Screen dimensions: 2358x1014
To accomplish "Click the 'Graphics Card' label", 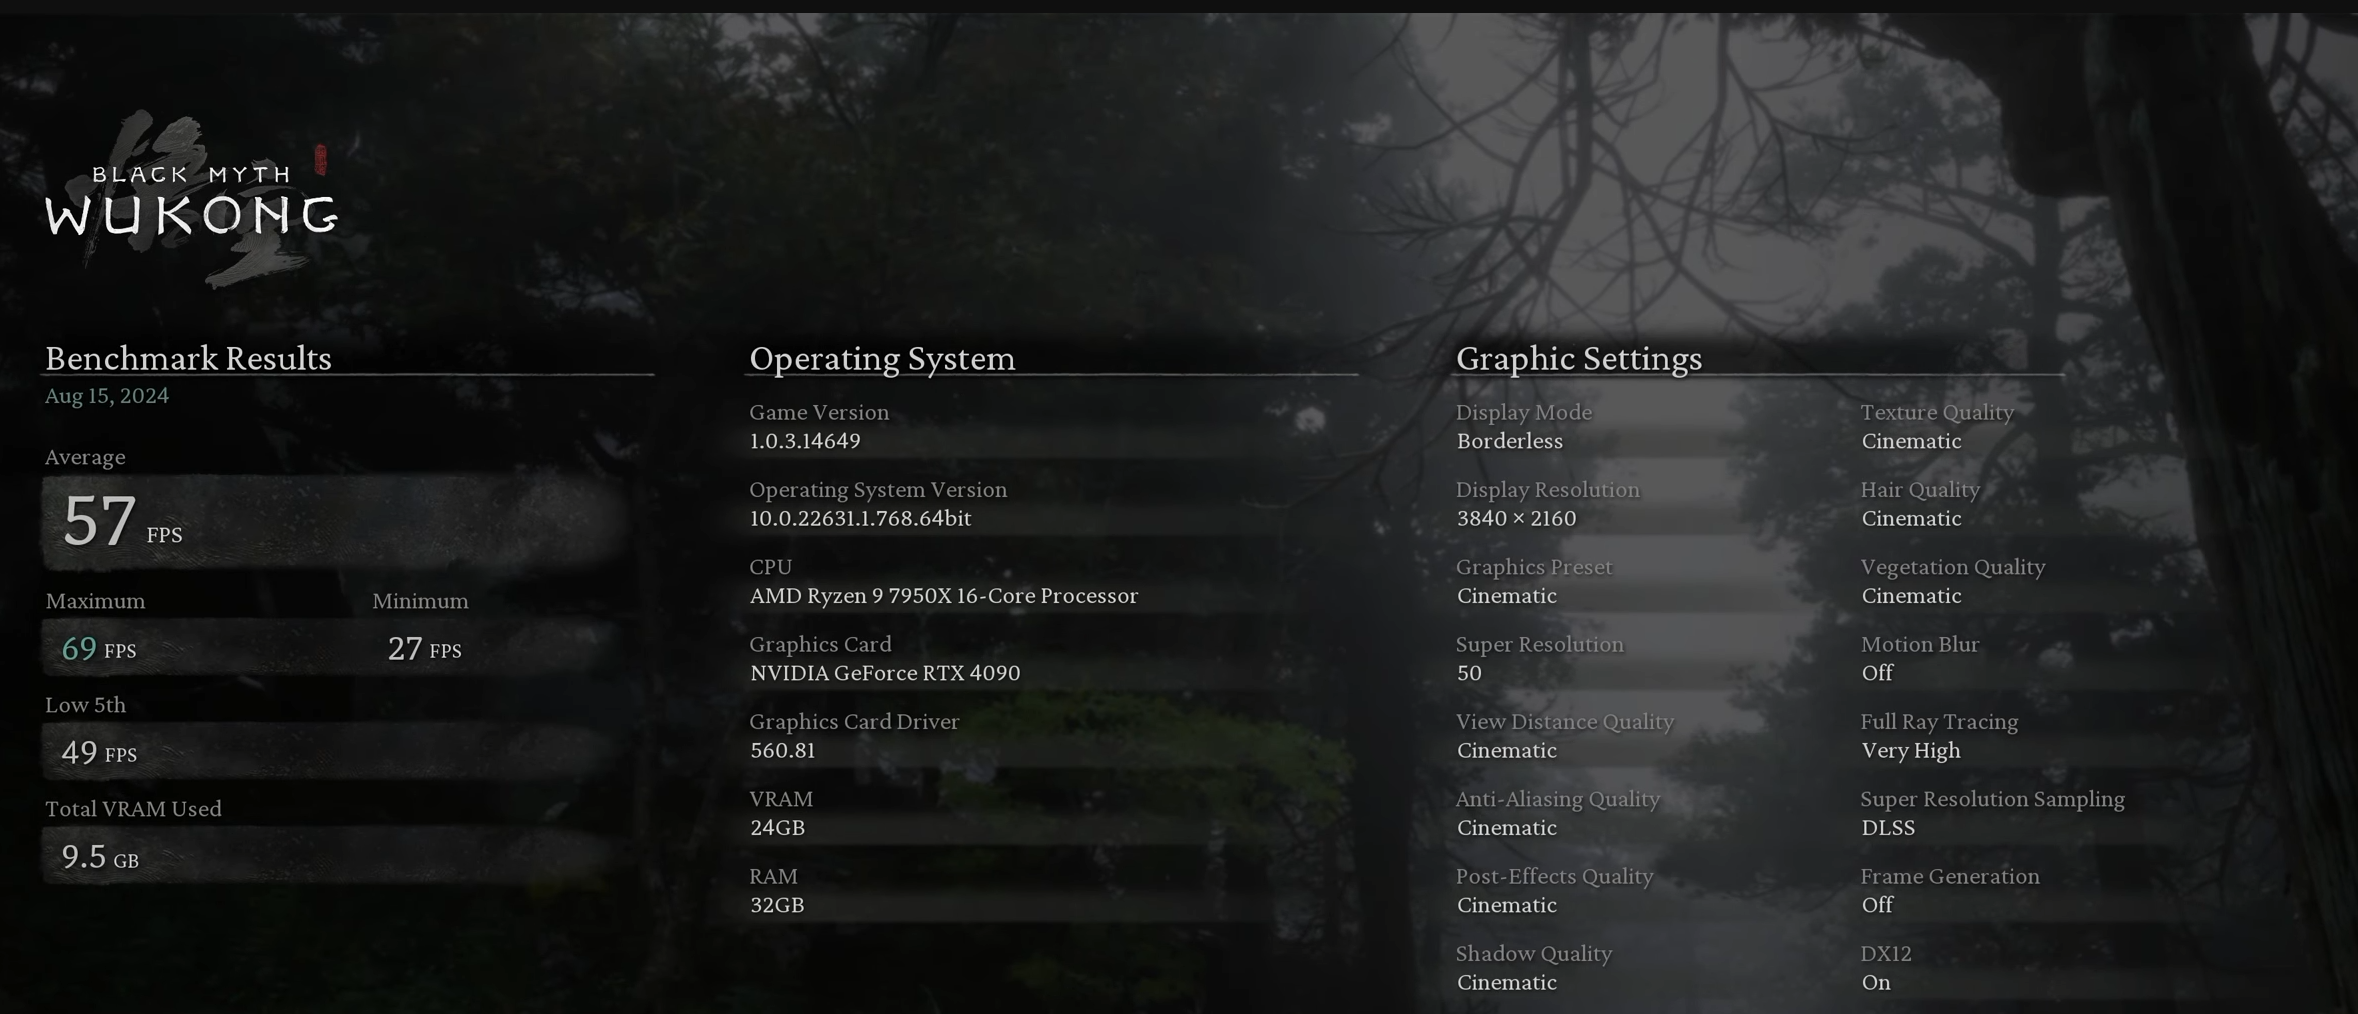I will click(820, 644).
